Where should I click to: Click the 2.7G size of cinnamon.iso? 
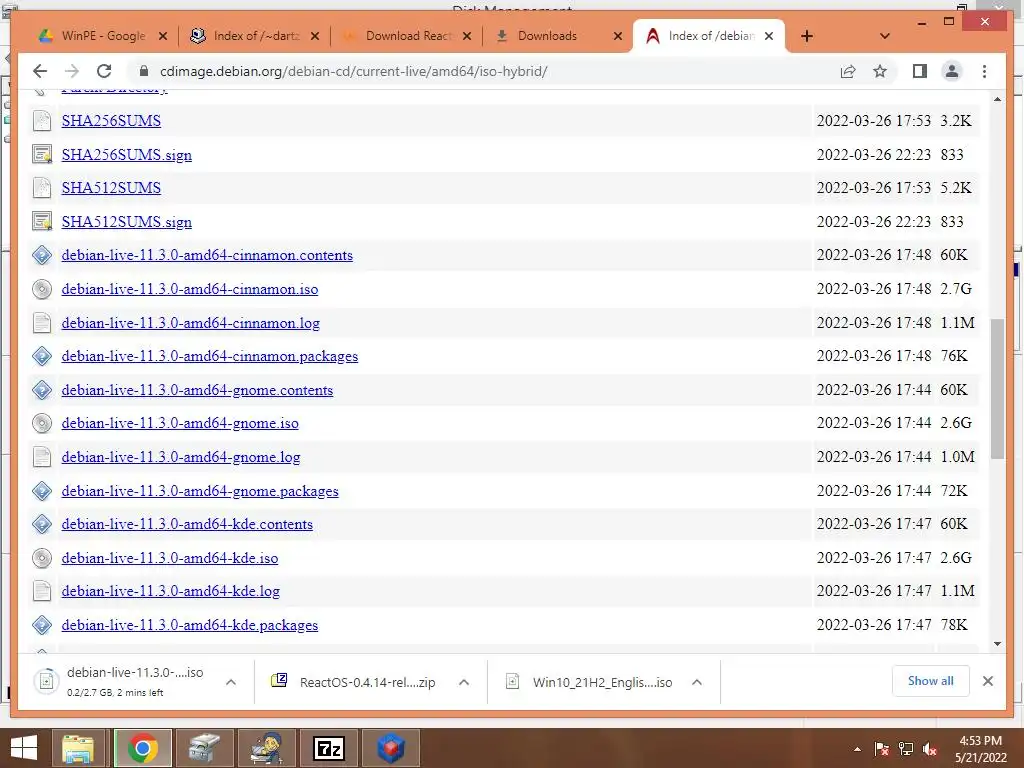coord(956,289)
